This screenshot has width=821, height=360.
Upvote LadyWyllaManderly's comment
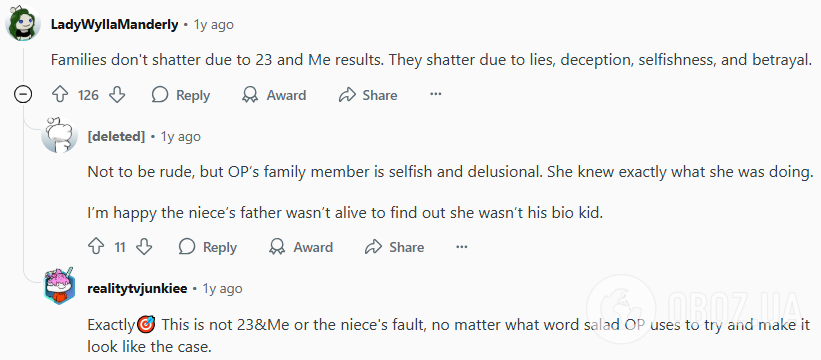pyautogui.click(x=60, y=95)
